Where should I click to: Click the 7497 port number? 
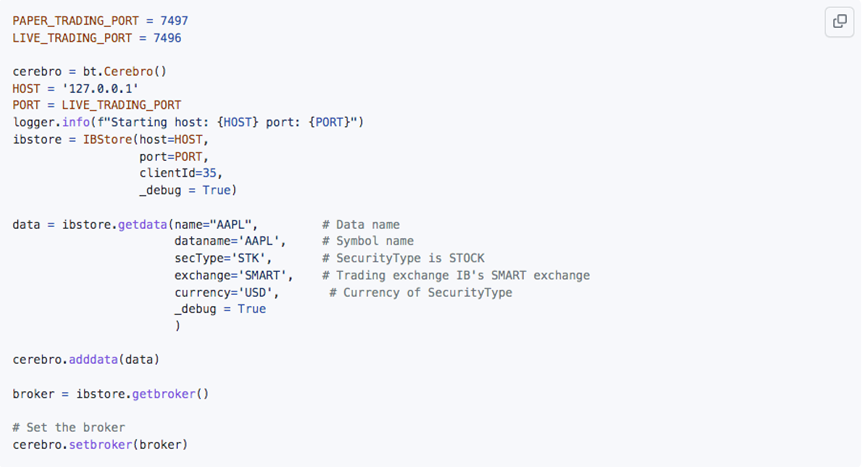(174, 21)
